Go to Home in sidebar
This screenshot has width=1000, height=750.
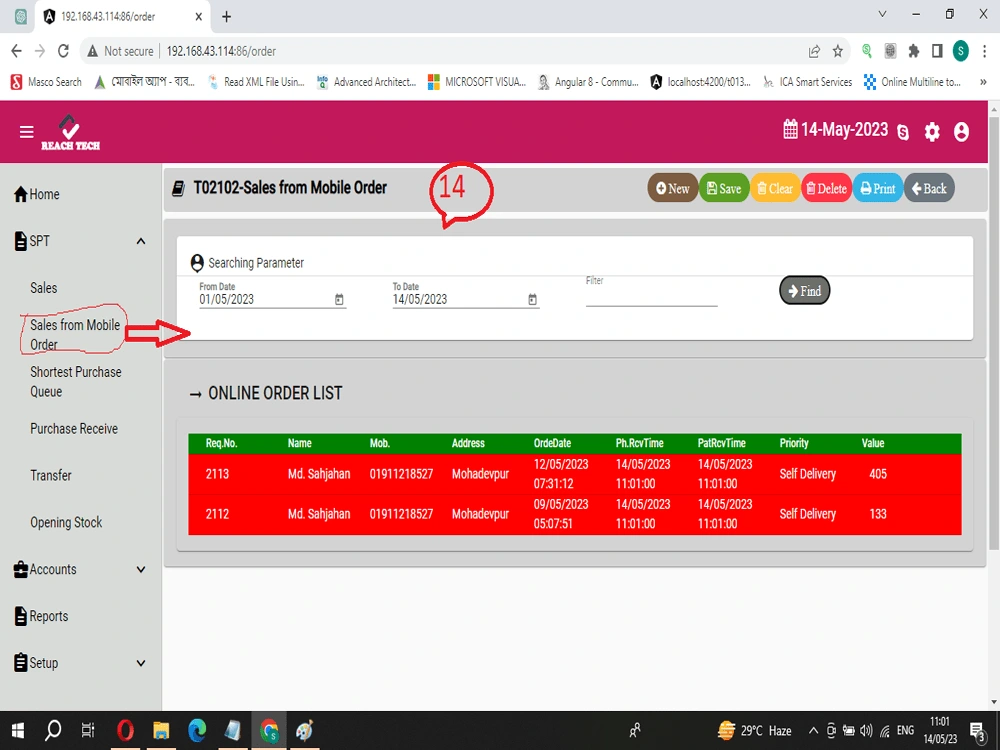[x=37, y=195]
